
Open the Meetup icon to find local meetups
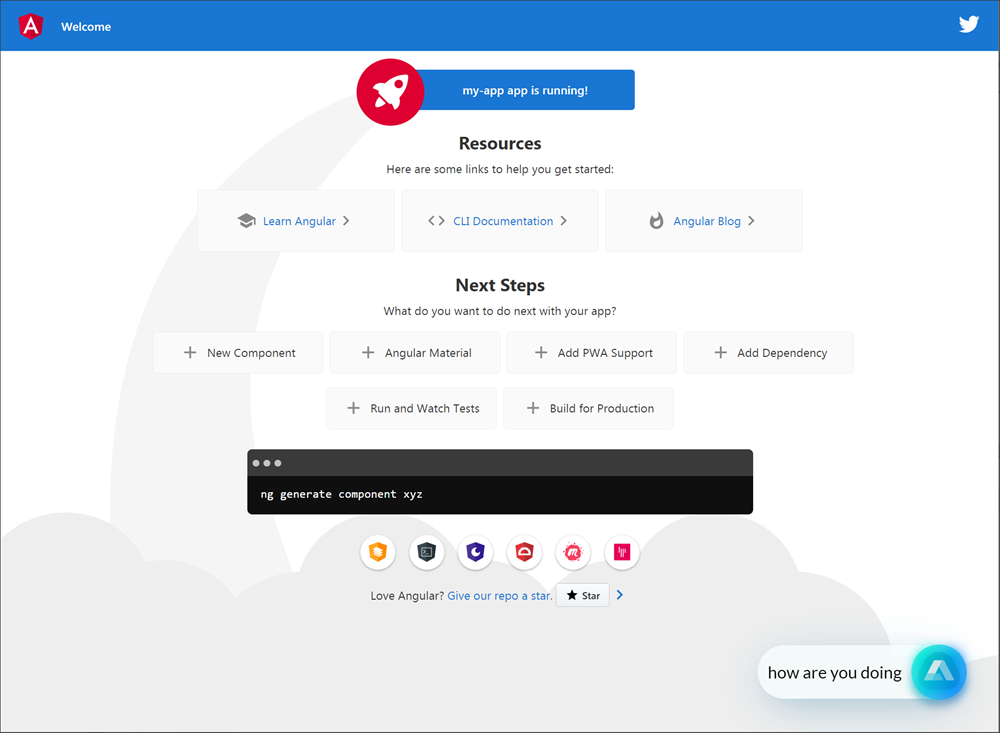point(572,552)
